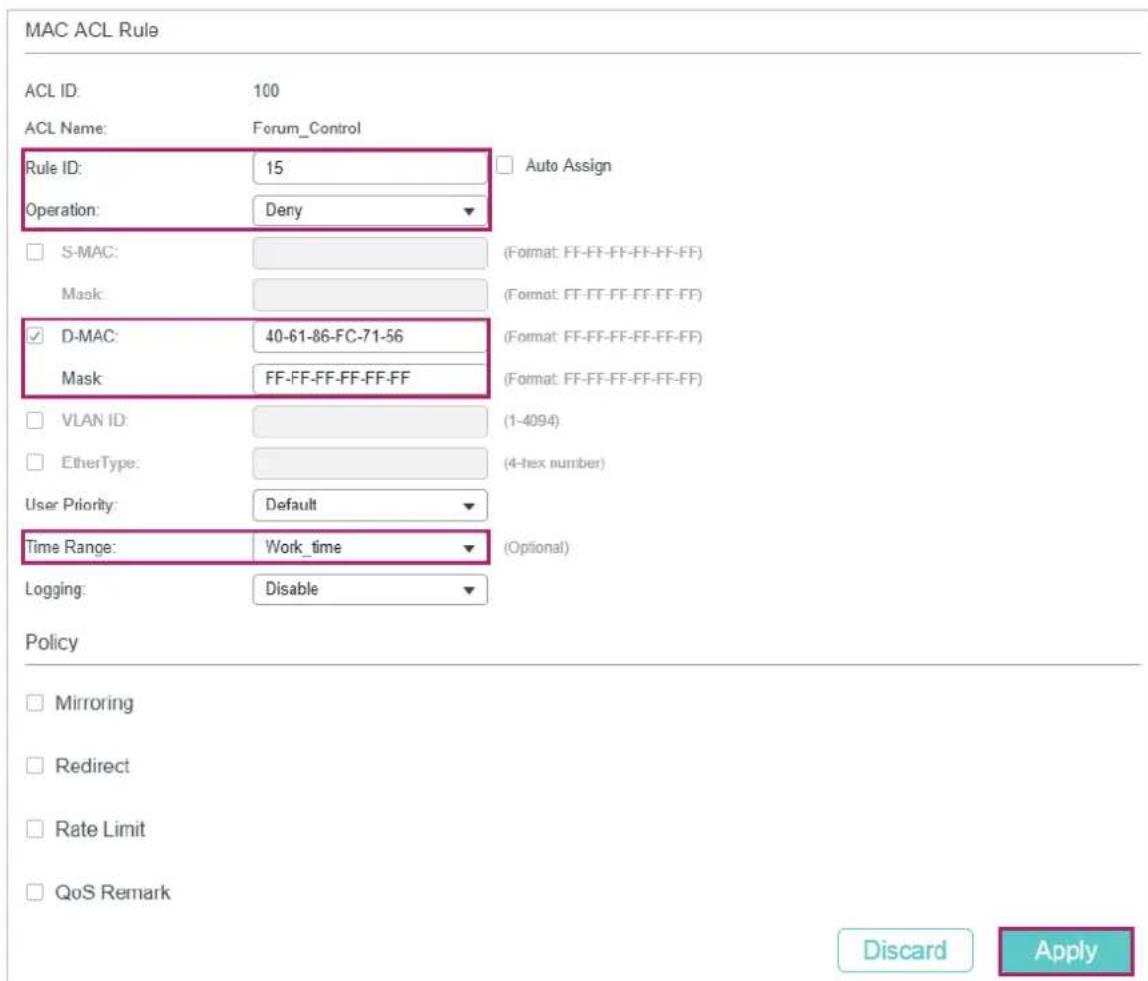Click the S-MAC Mask input field
Screen dimensions: 1148x981
[x=370, y=294]
